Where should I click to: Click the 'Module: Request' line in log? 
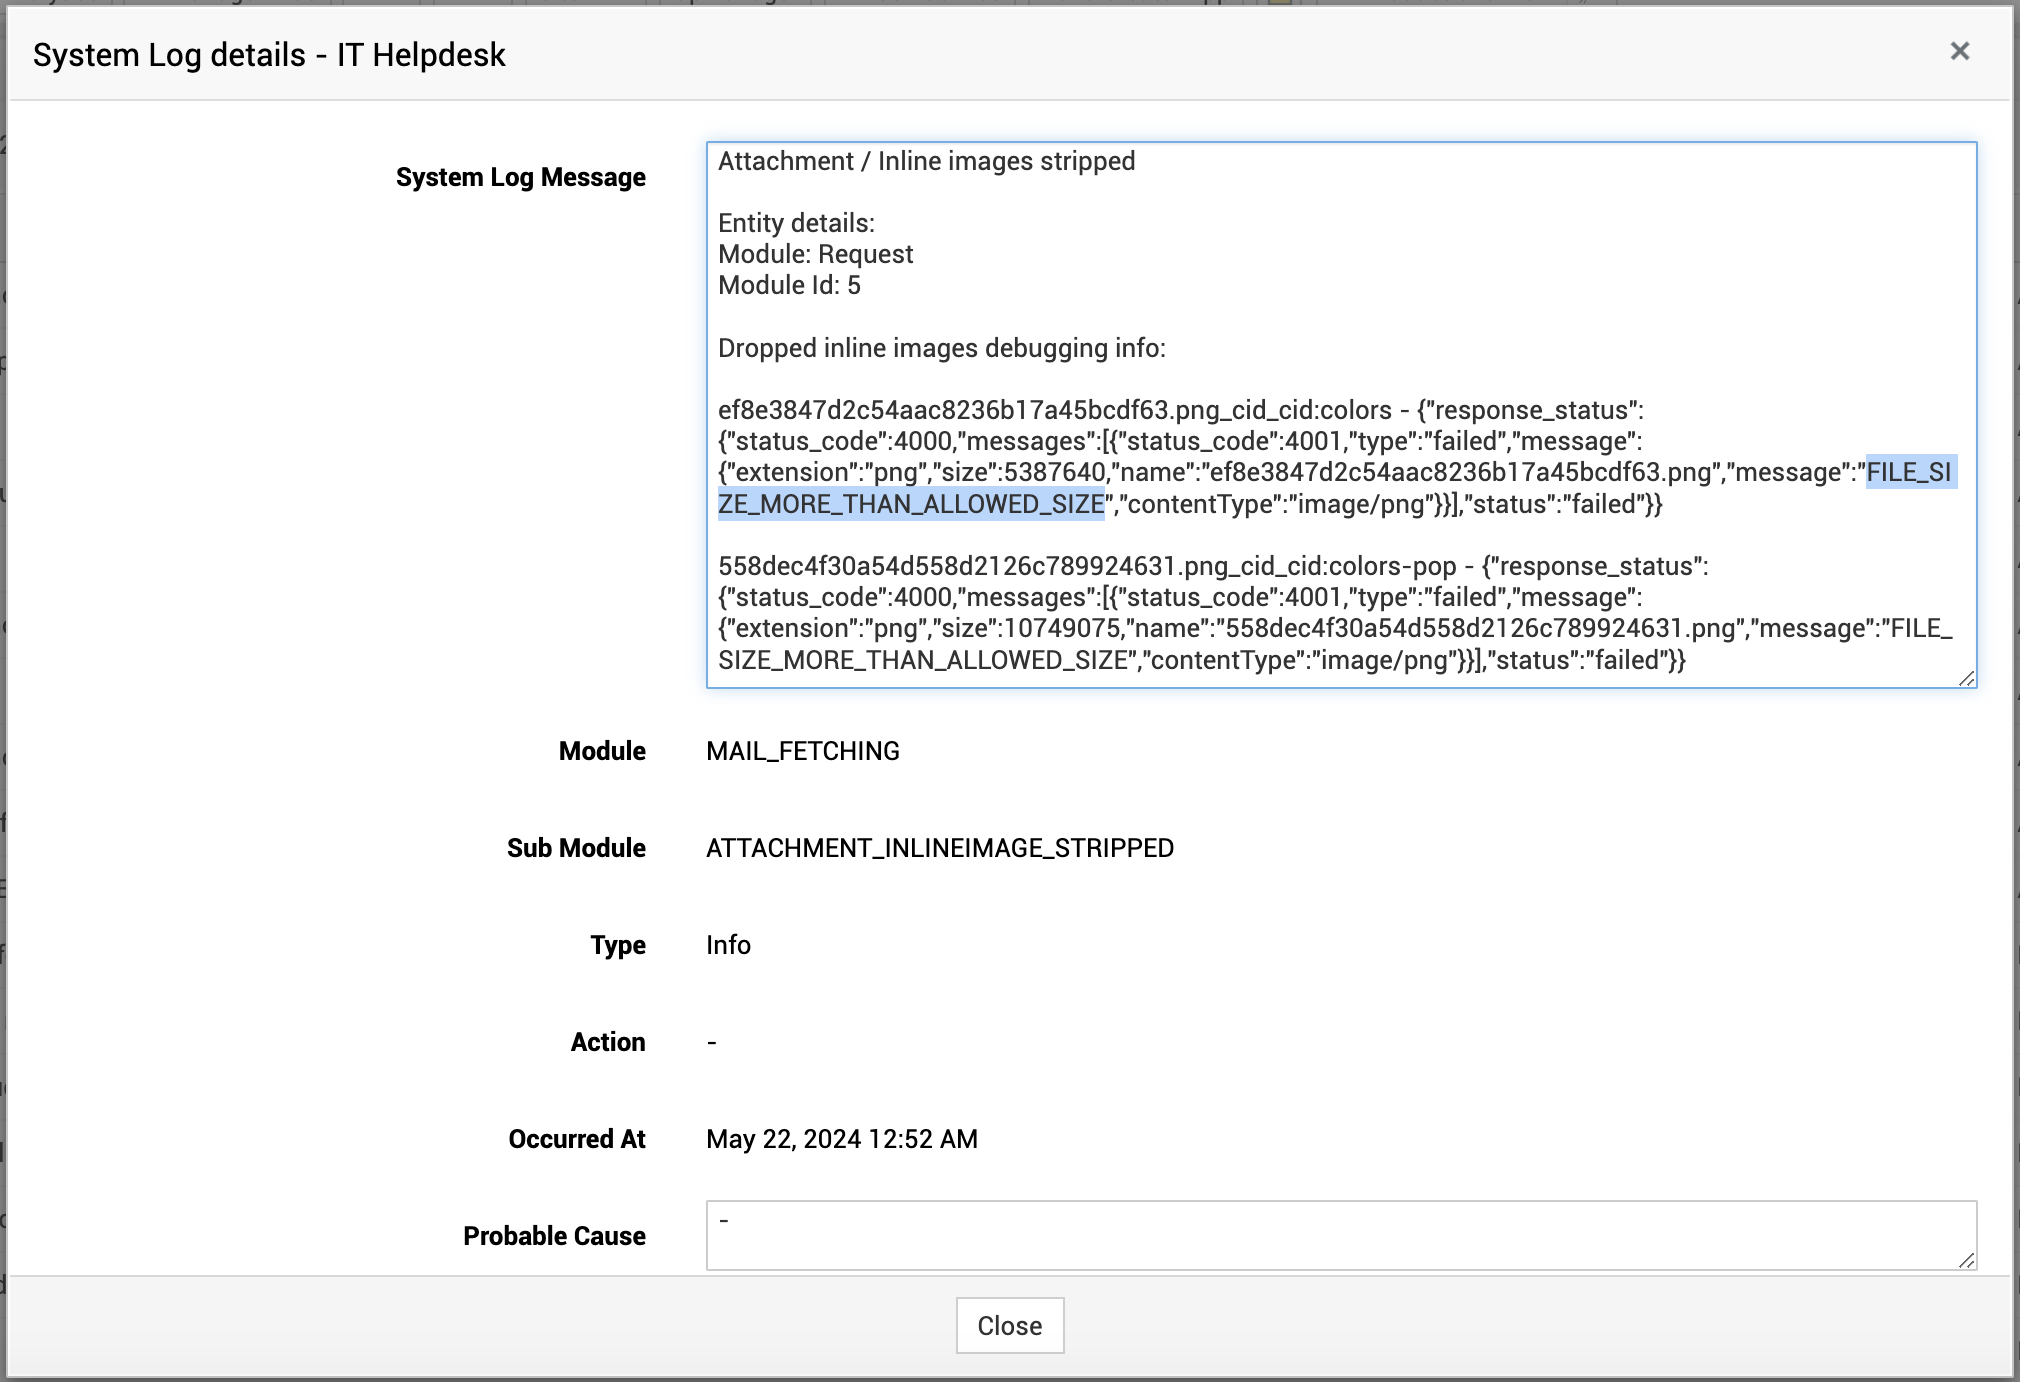815,254
